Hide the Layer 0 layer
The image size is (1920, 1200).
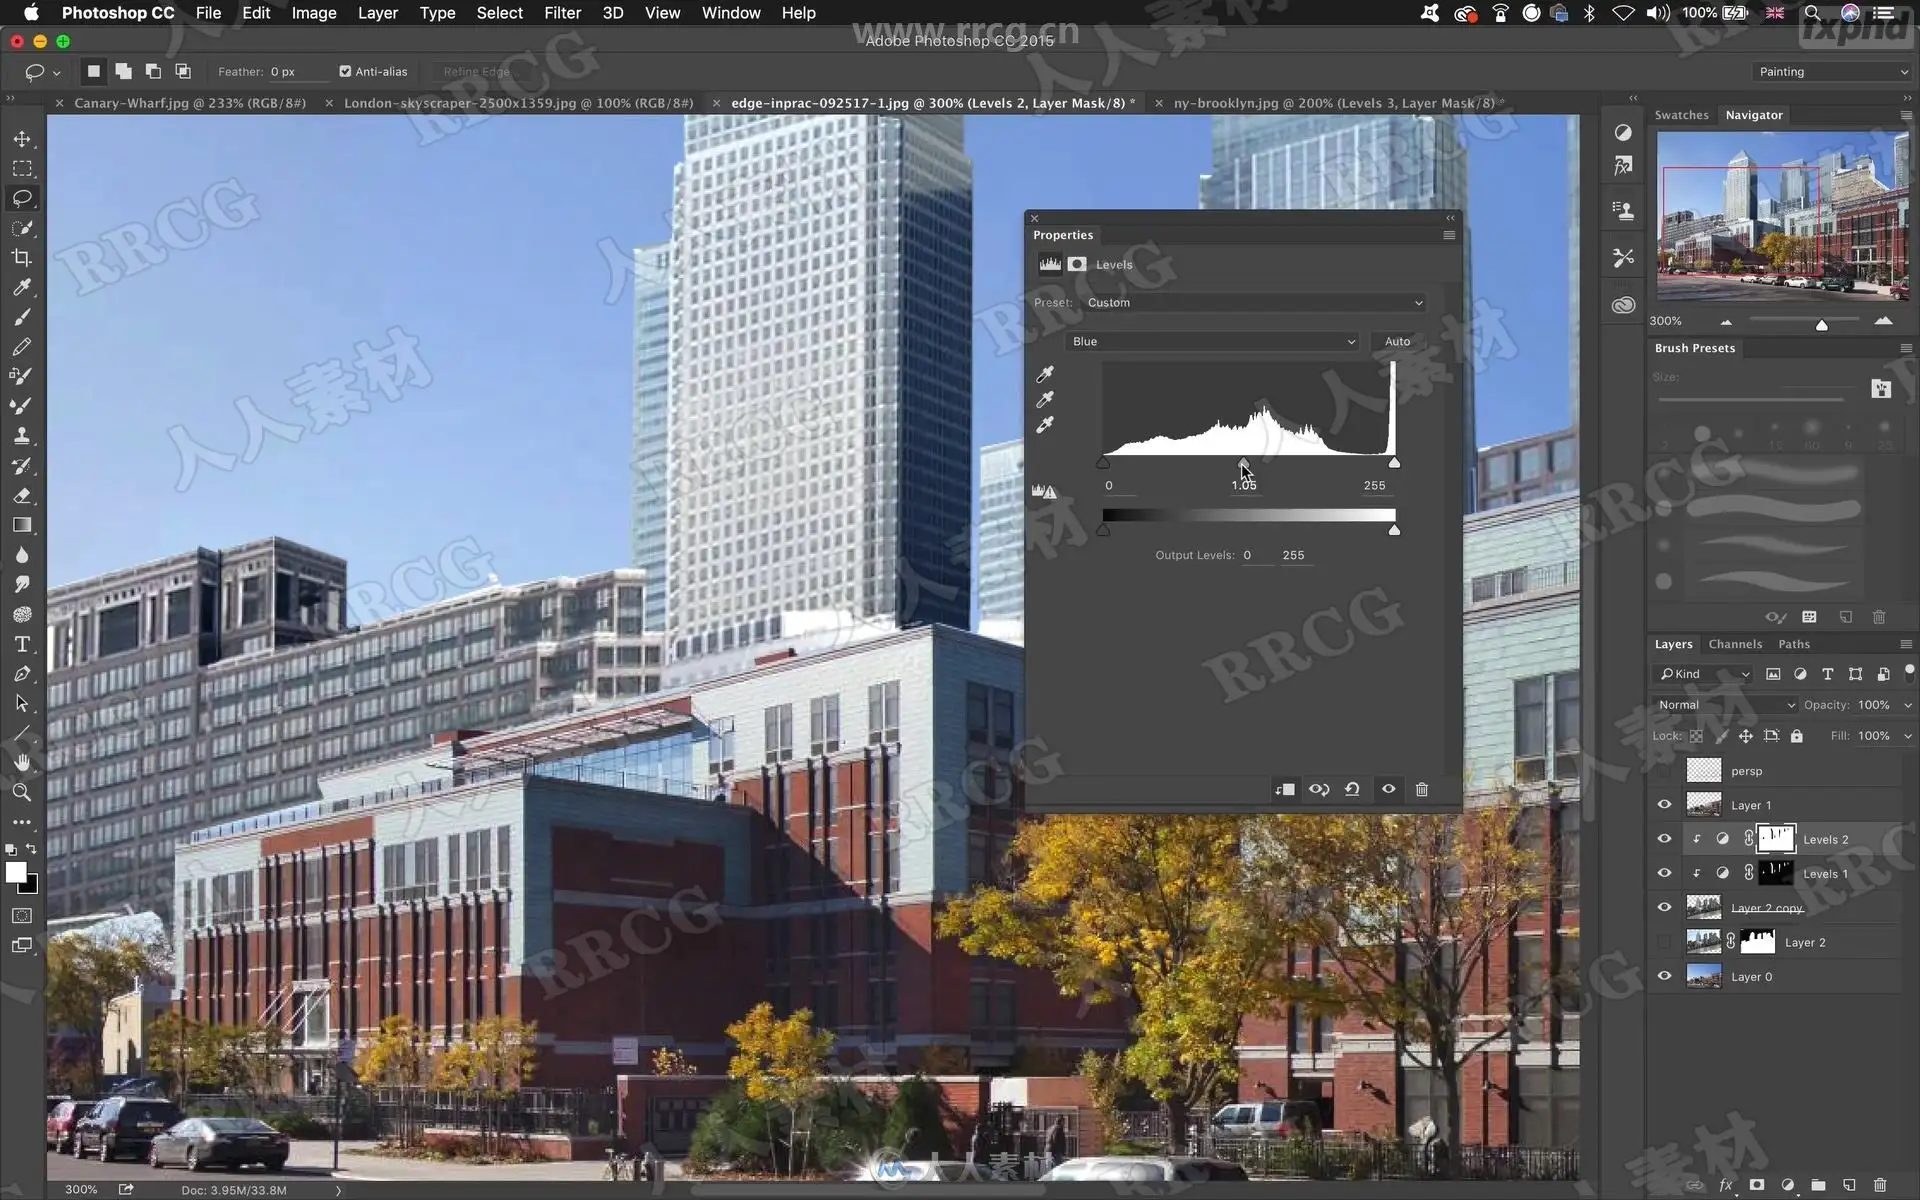(x=1664, y=976)
